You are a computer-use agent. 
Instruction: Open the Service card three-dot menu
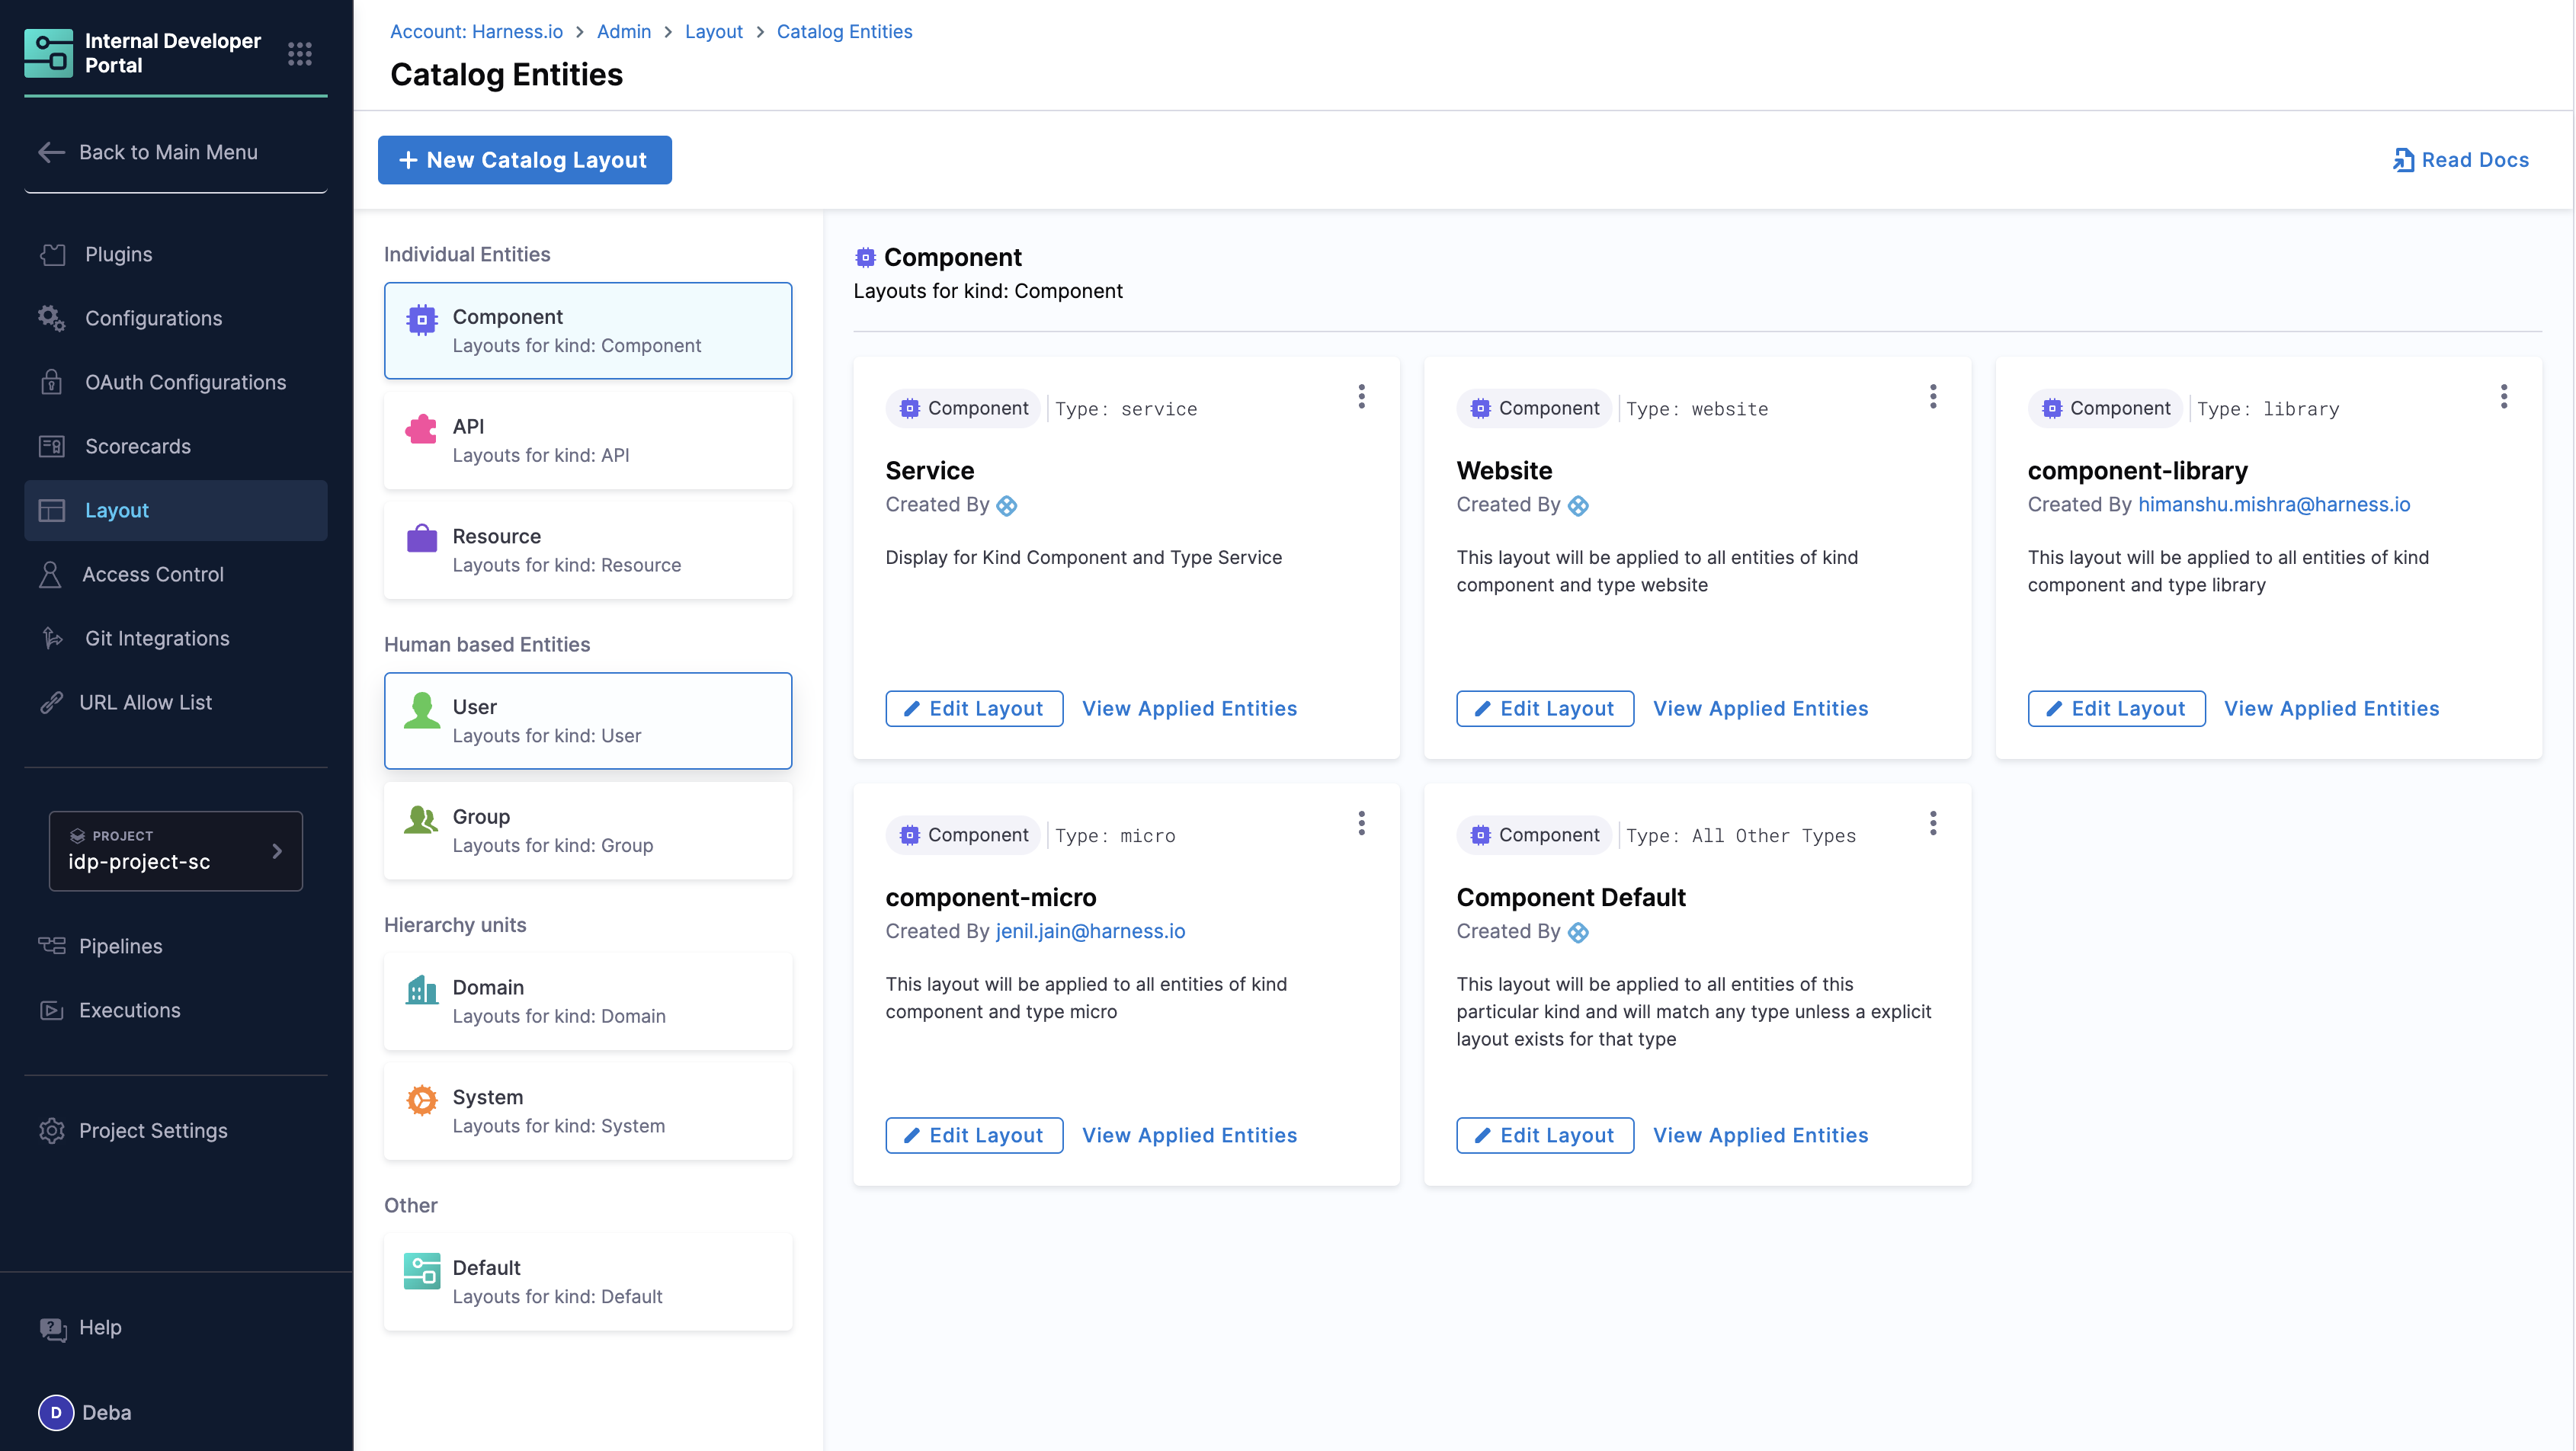(1361, 397)
